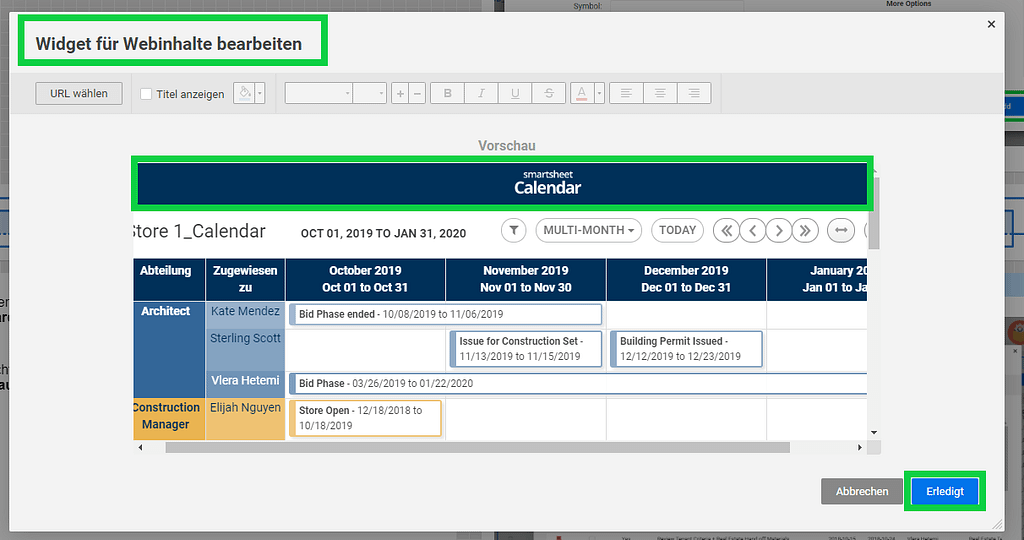Click the Erledigt button
The image size is (1024, 540).
pos(945,492)
